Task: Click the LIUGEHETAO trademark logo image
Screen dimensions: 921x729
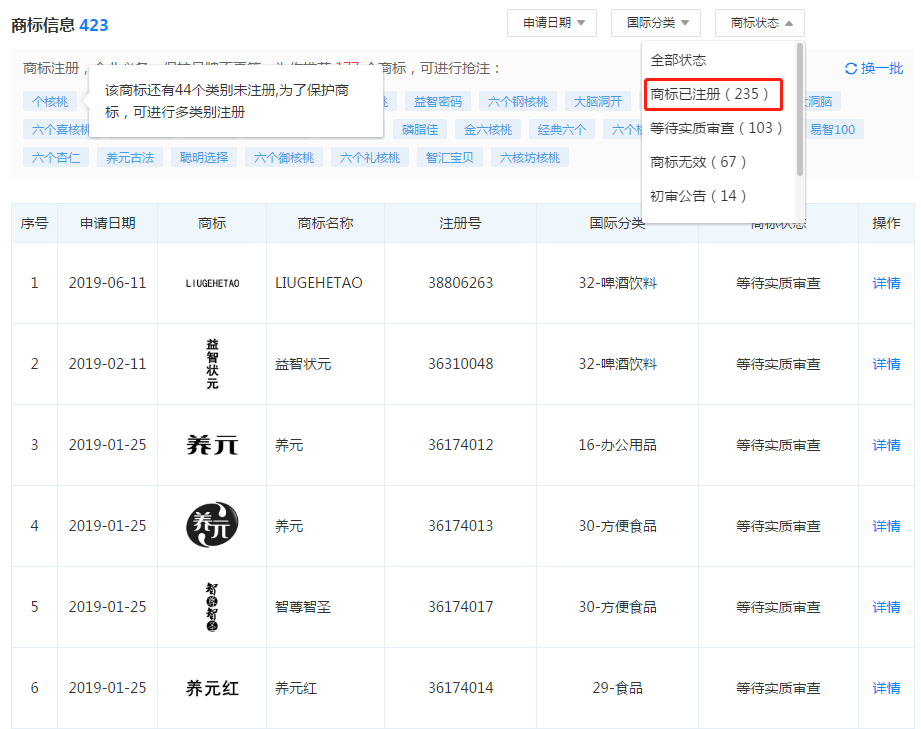Action: [x=212, y=283]
